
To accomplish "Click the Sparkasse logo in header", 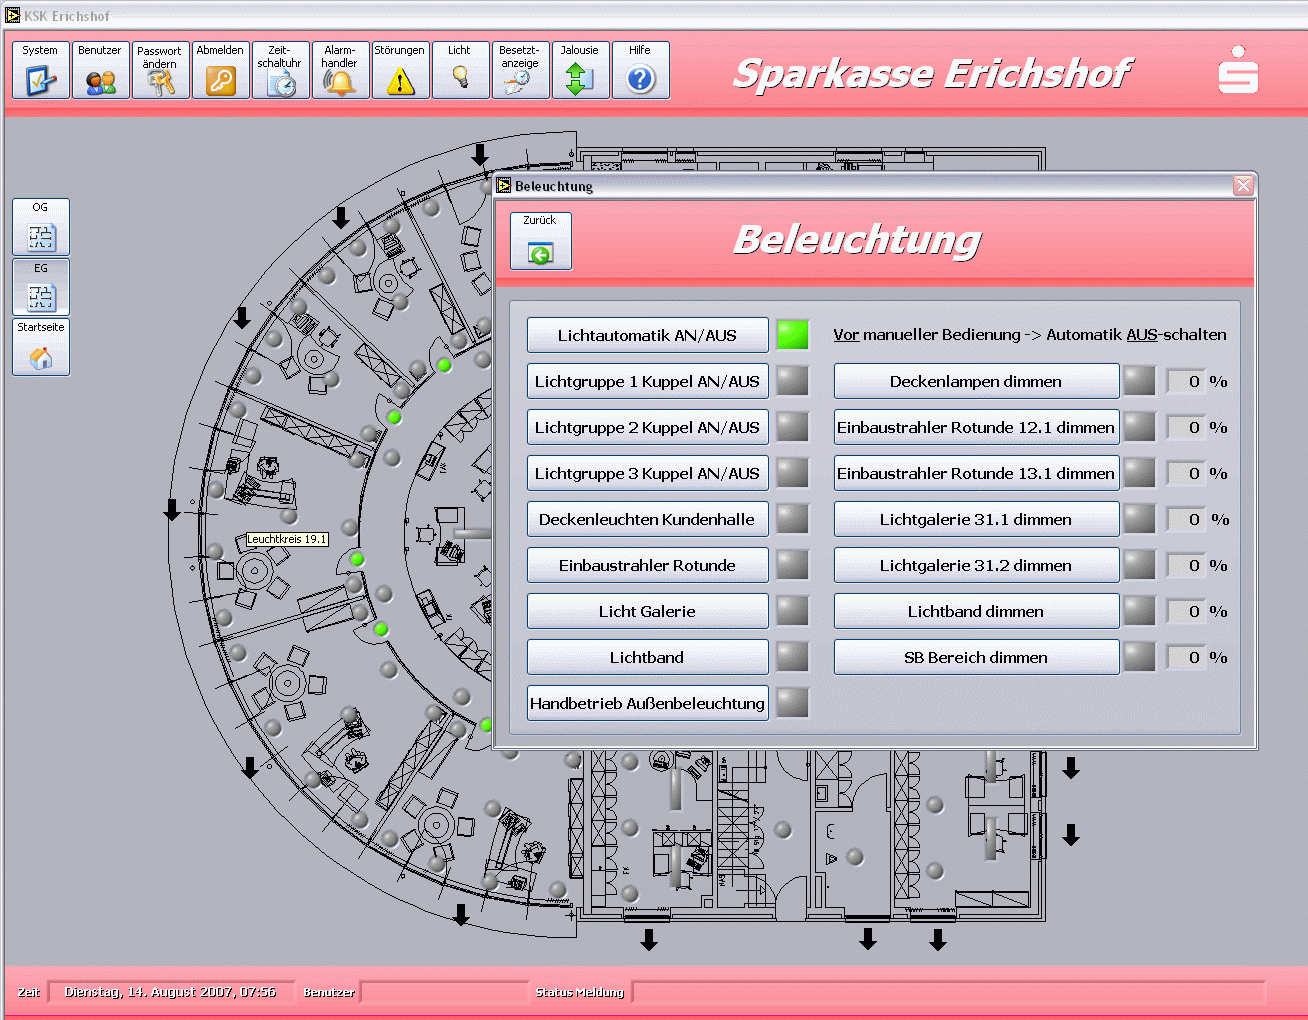I will point(1238,70).
